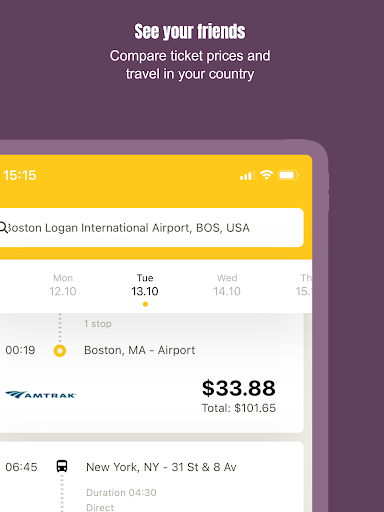Image resolution: width=384 pixels, height=512 pixels.
Task: Tap the 00:19 arrival time
Action: pos(20,350)
